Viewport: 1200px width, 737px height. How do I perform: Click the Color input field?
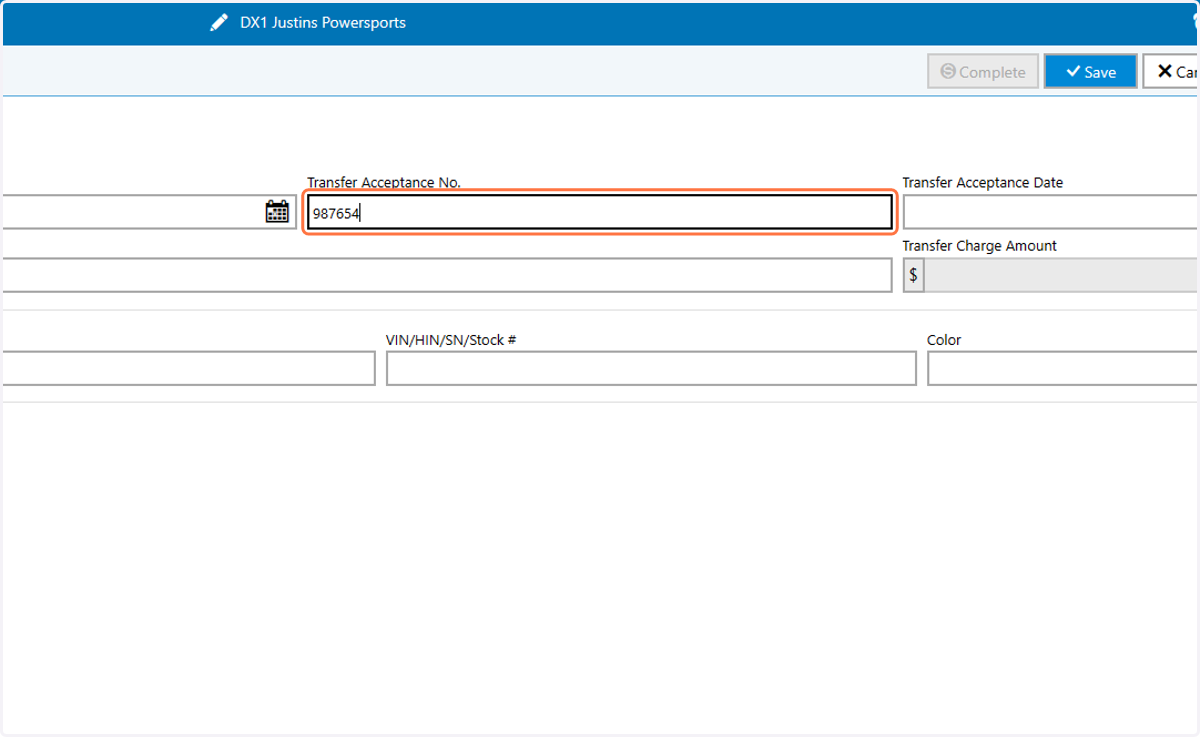1064,368
